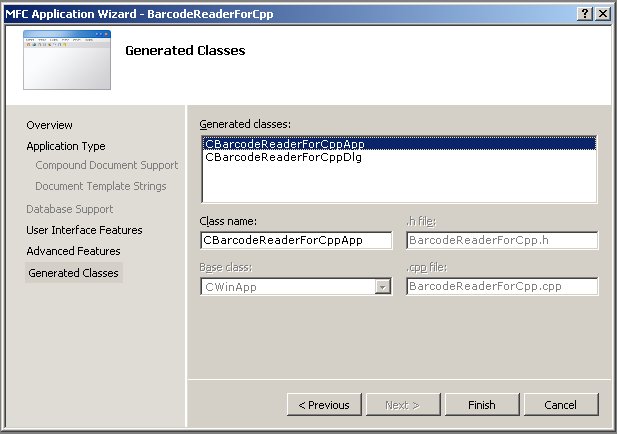Open Database Support page

click(x=69, y=209)
